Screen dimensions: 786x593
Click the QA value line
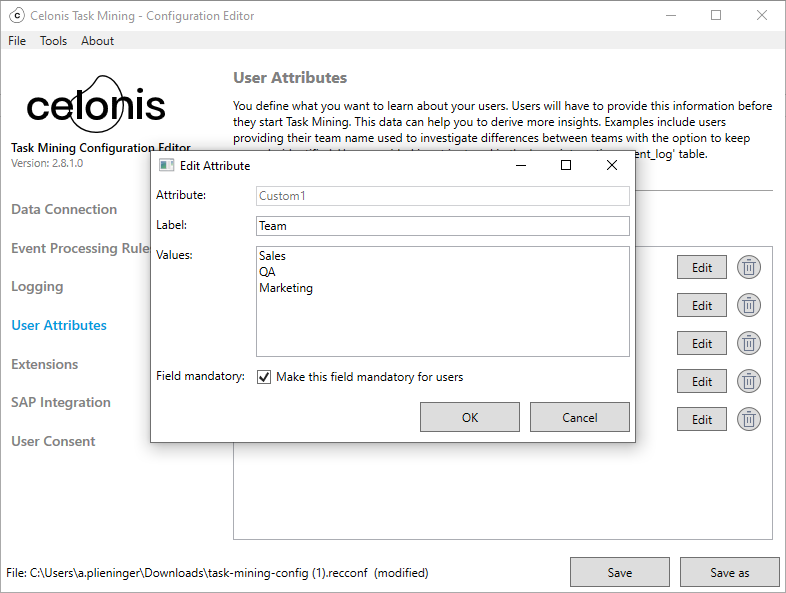[267, 272]
